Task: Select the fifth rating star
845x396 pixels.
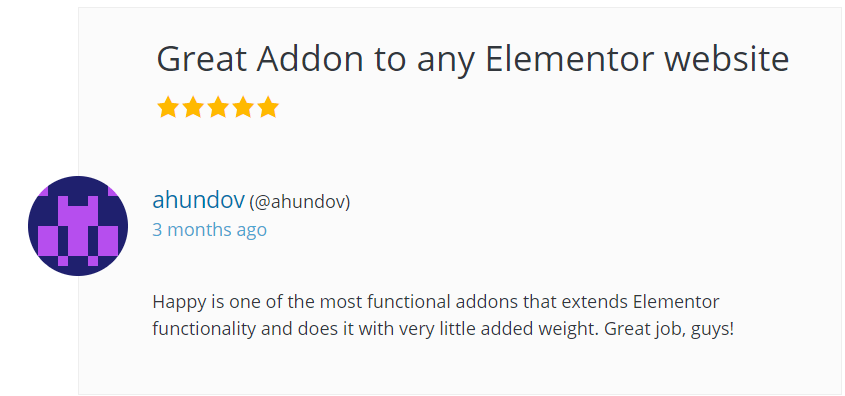Action: [268, 107]
